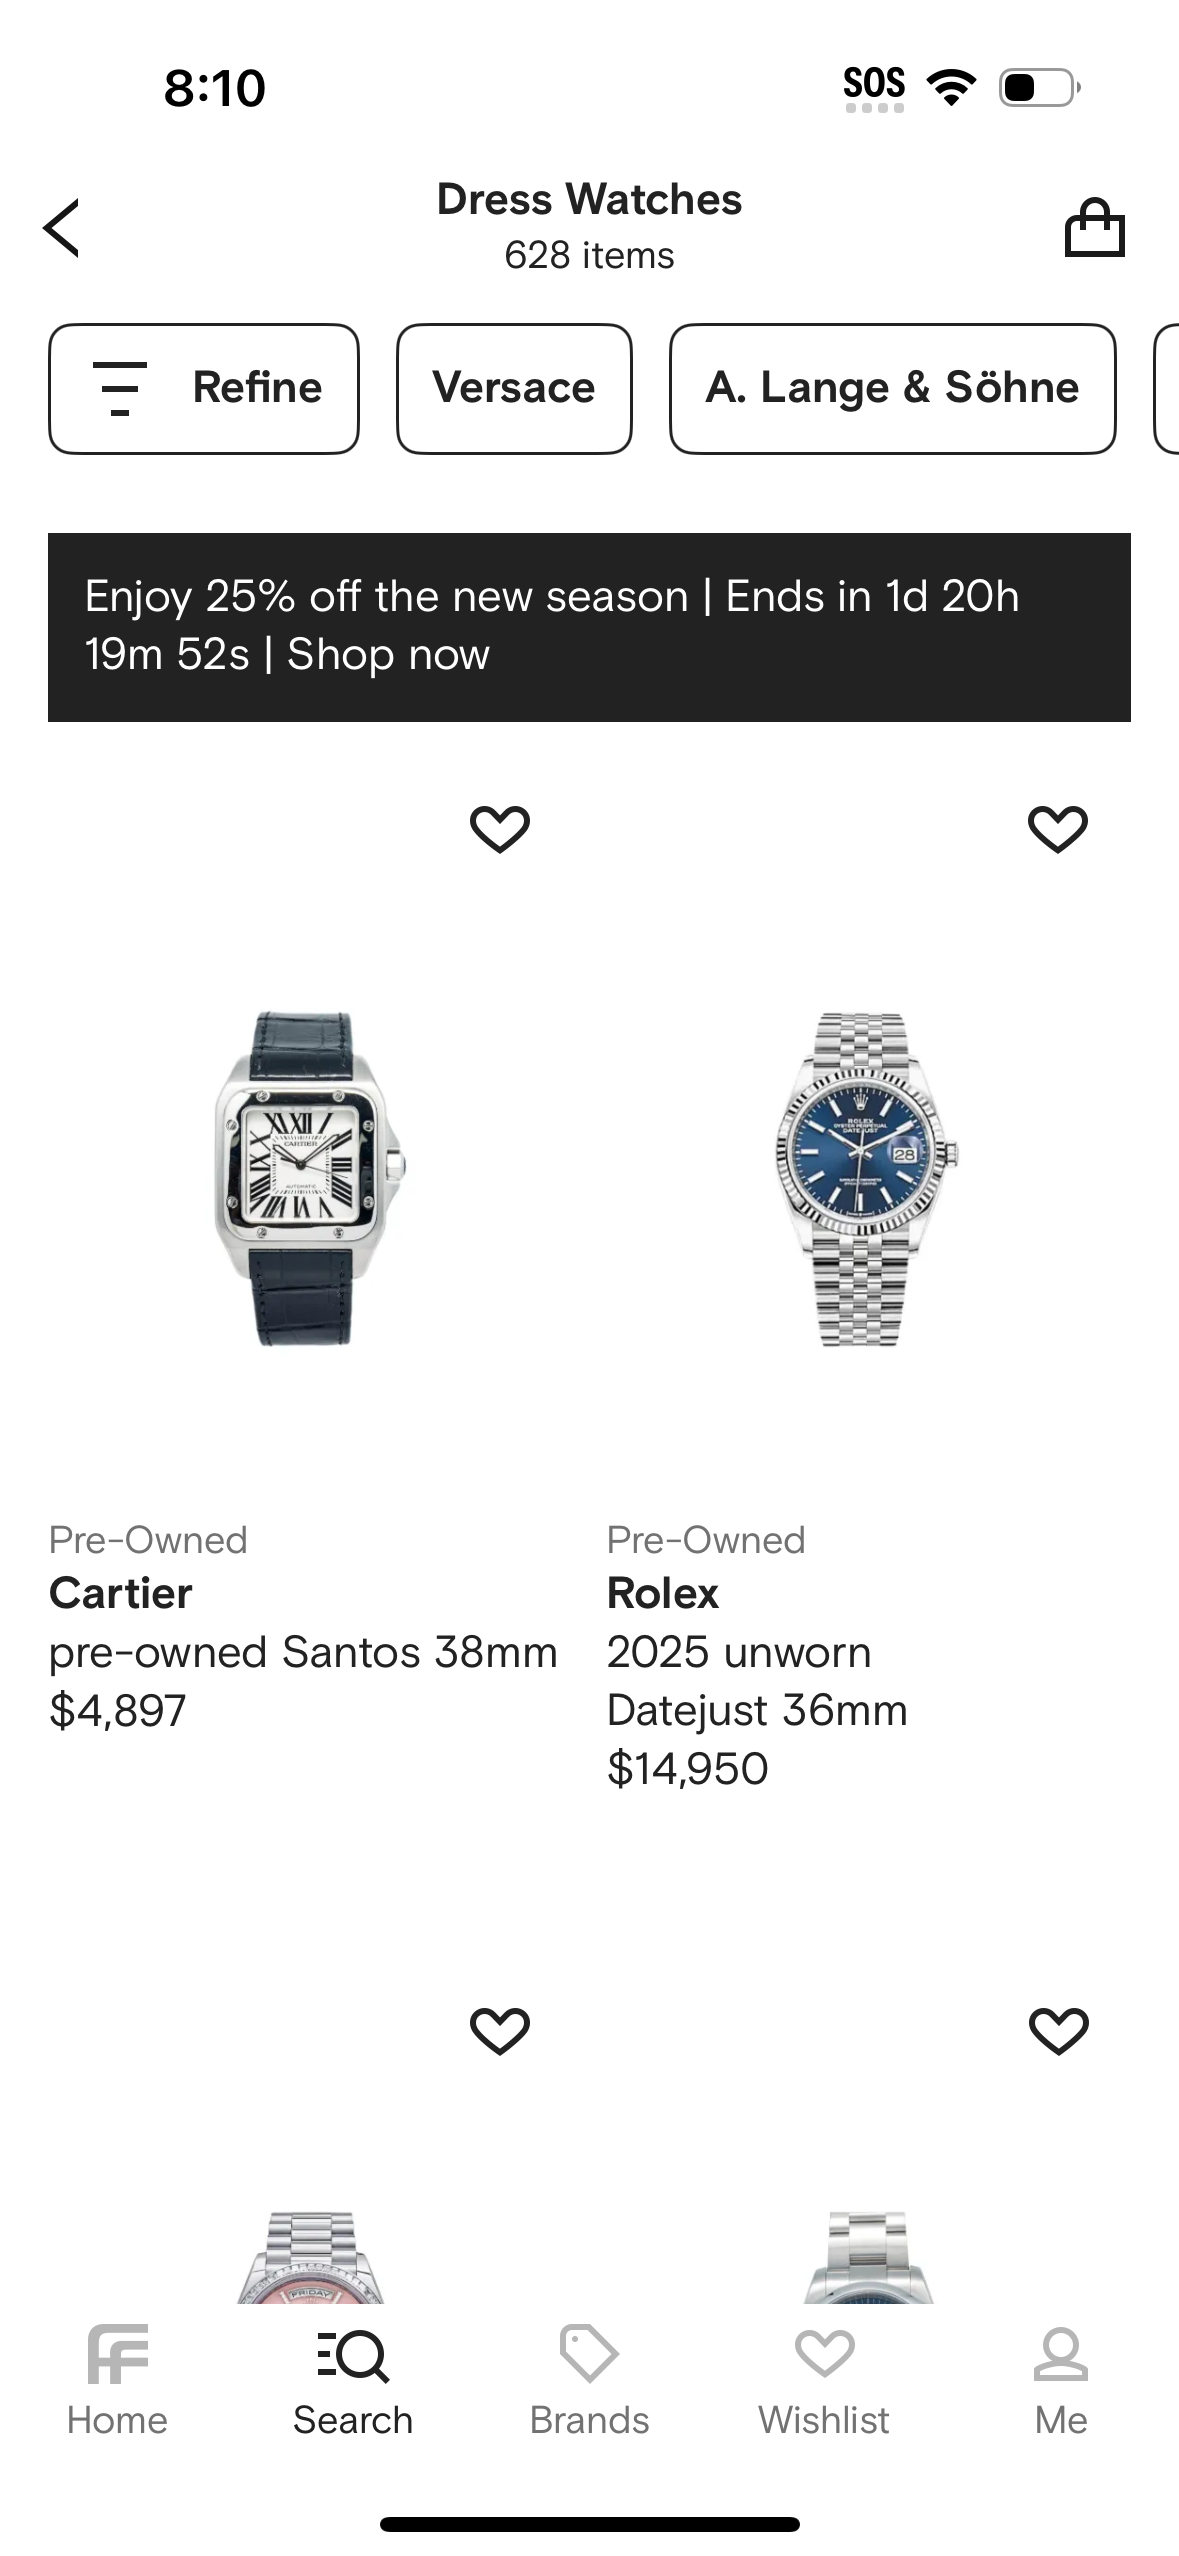Open the shopping bag
The width and height of the screenshot is (1179, 2556).
tap(1094, 228)
